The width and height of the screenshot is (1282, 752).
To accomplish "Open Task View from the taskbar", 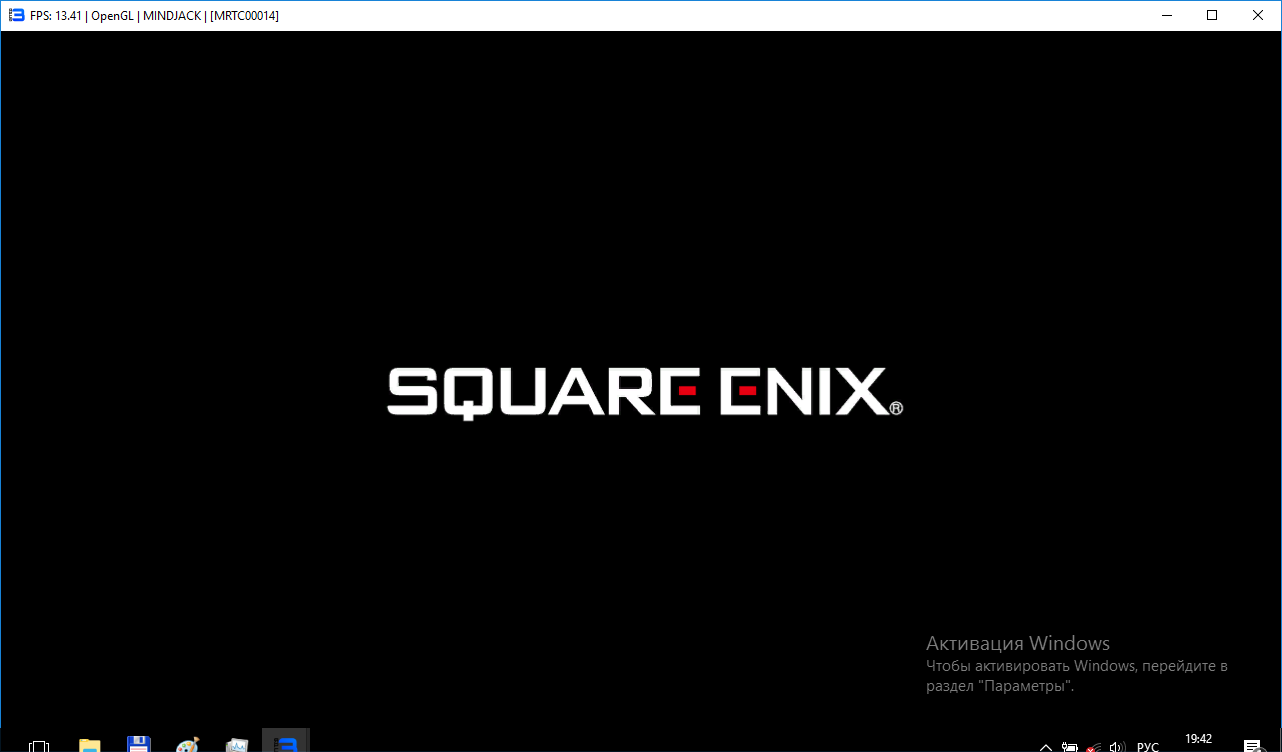I will click(x=39, y=745).
